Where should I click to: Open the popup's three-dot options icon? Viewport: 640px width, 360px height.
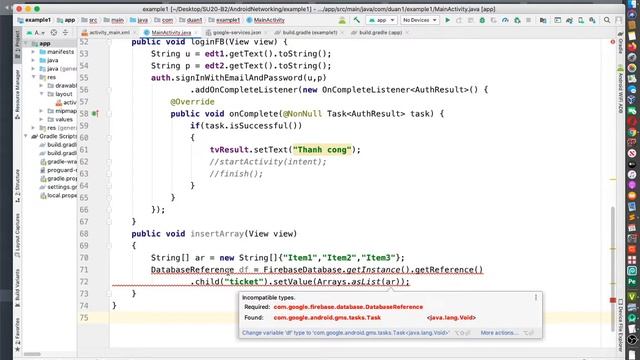pyautogui.click(x=536, y=298)
